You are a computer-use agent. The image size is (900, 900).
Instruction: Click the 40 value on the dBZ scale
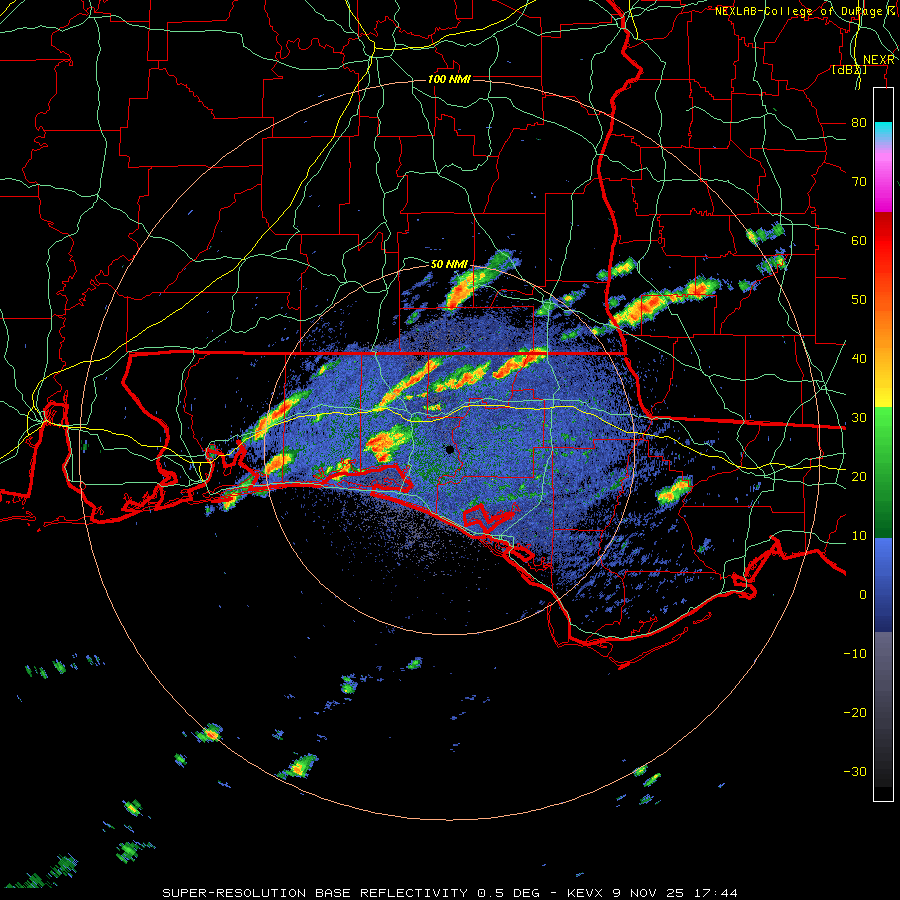click(x=859, y=359)
